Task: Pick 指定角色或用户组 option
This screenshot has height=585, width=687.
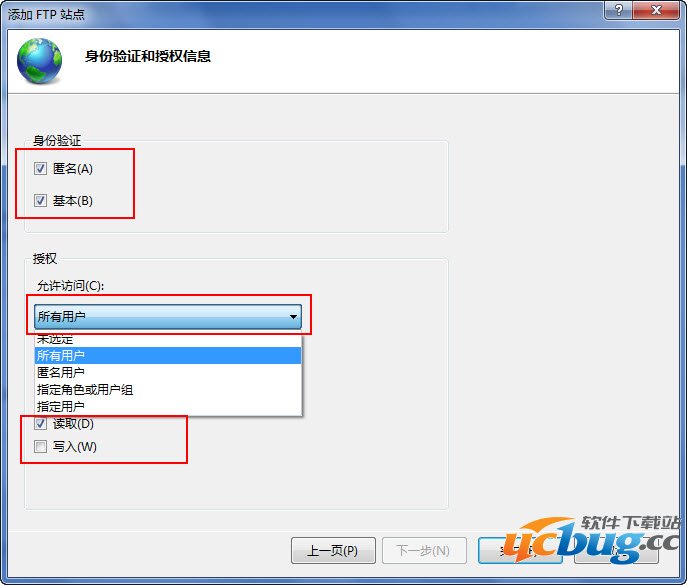Action: point(168,390)
